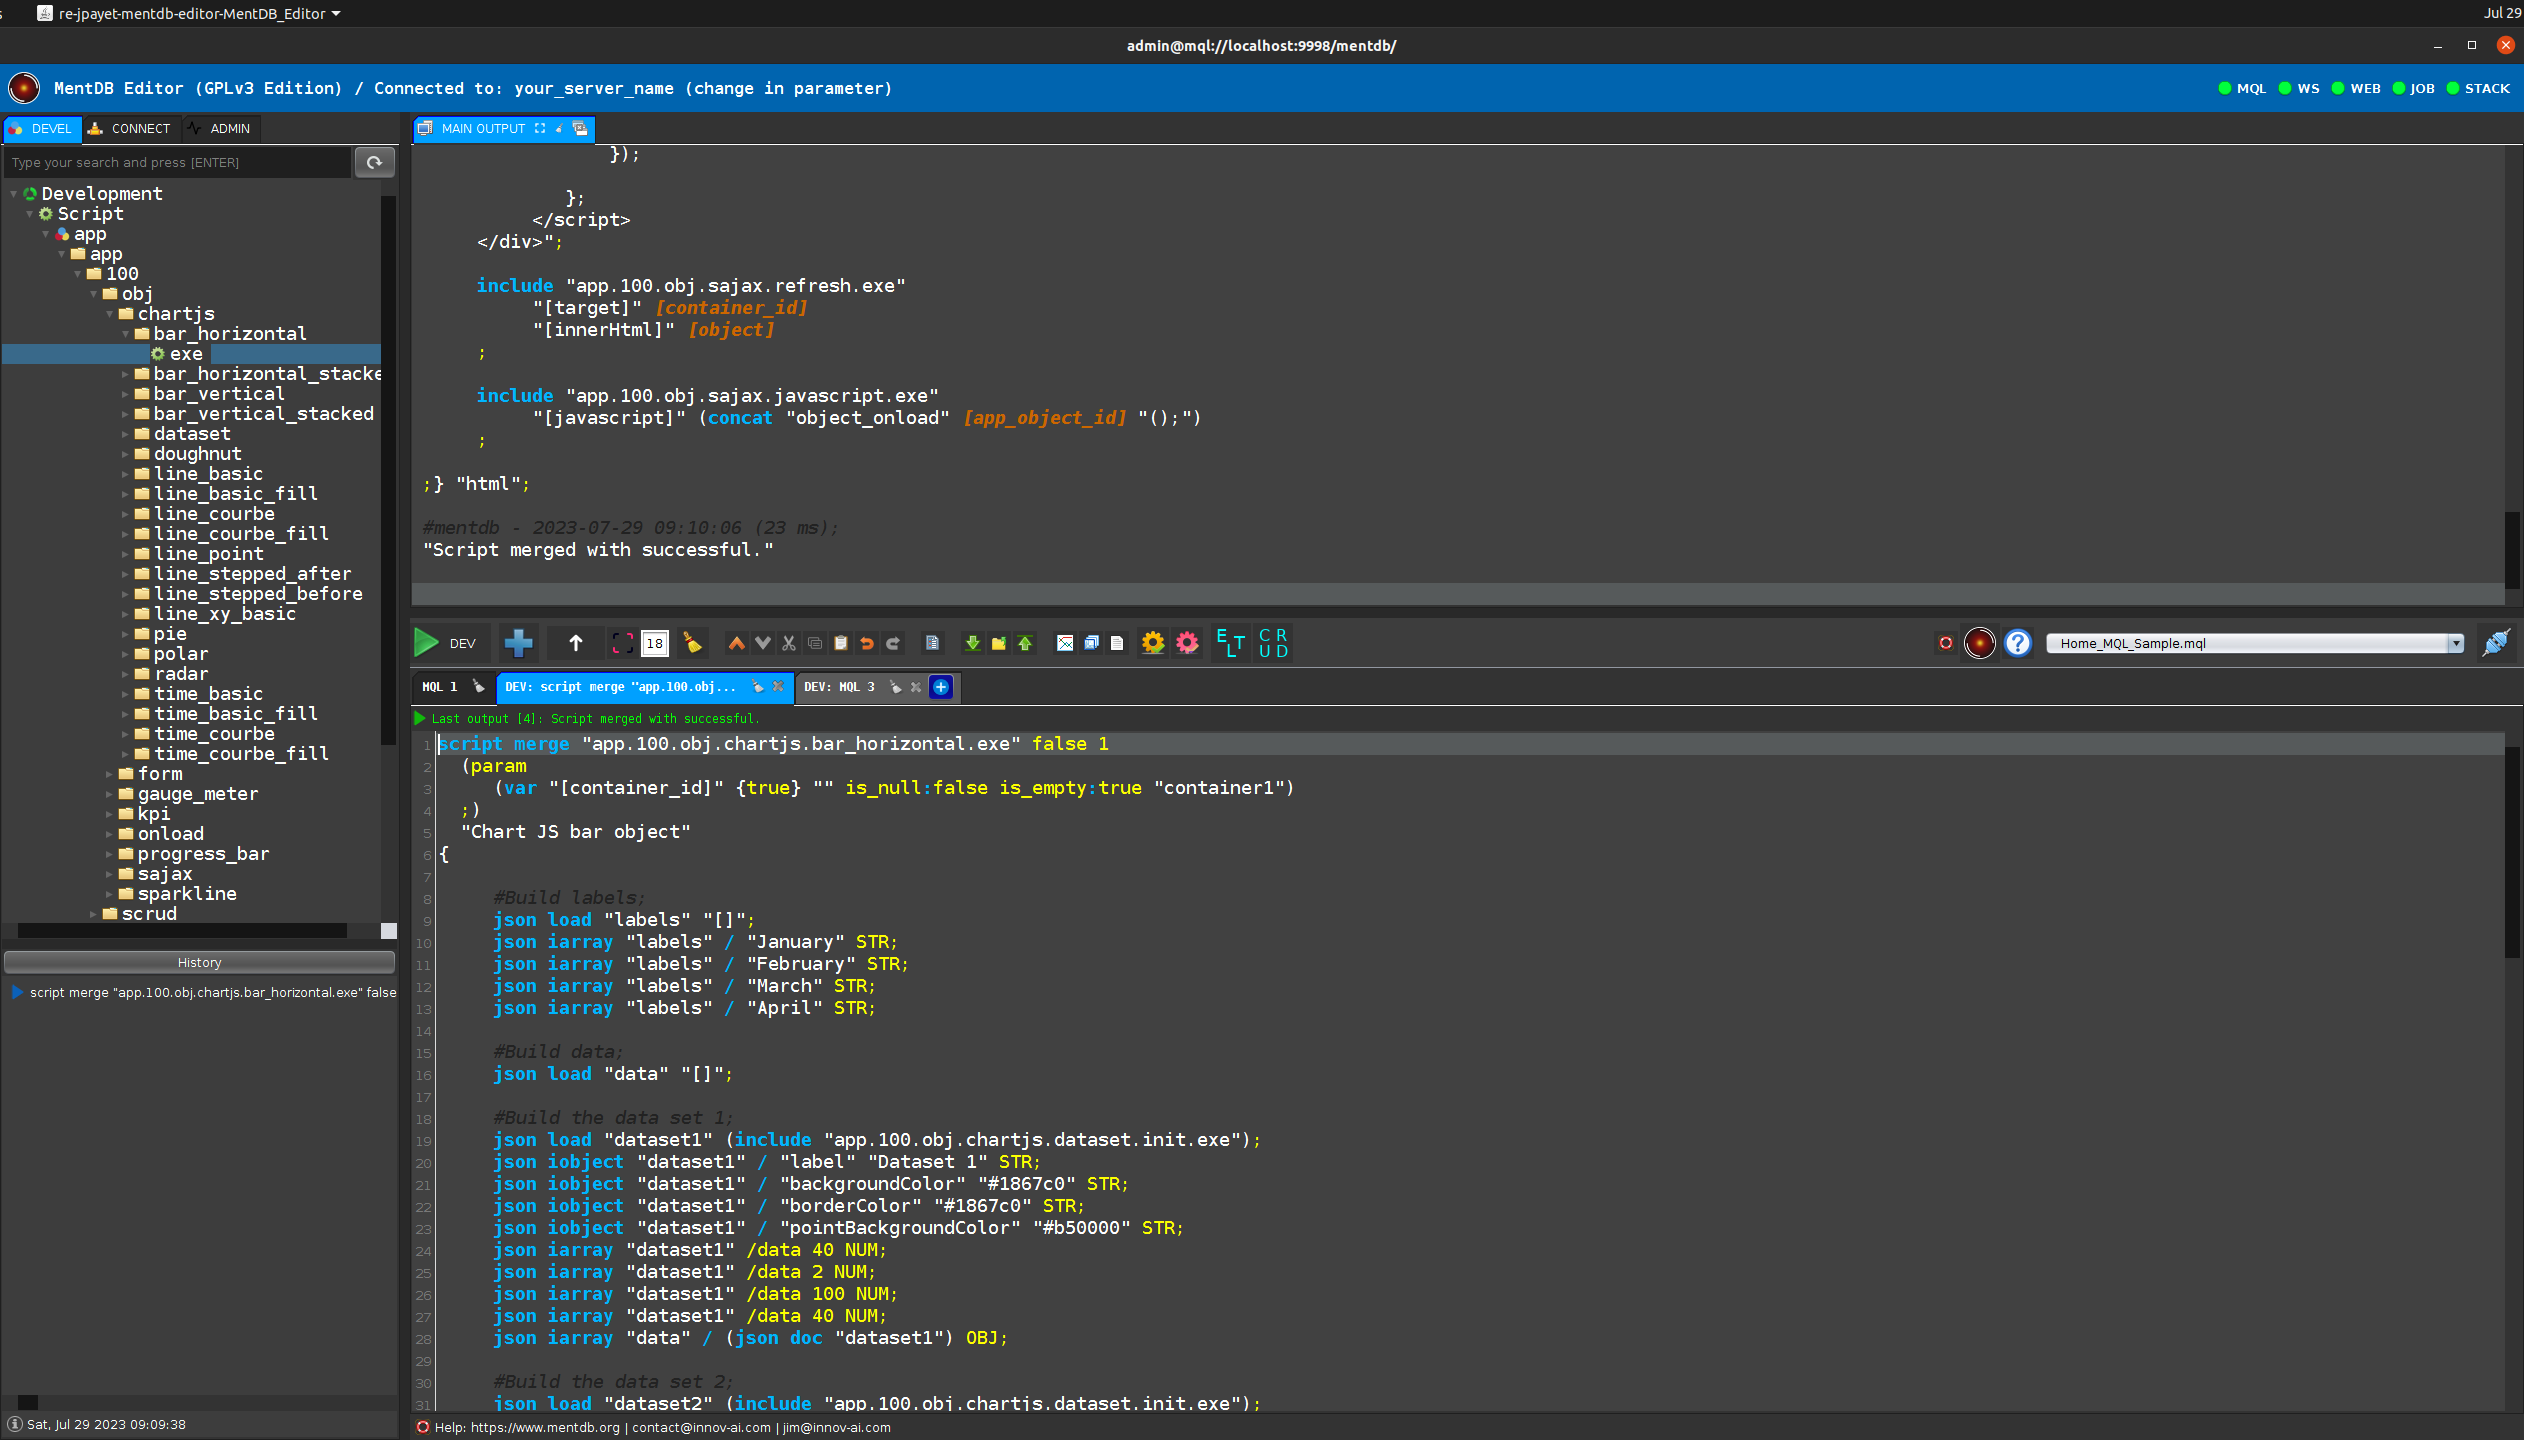The width and height of the screenshot is (2524, 1440).
Task: Collapse the Script tree node
Action: [29, 214]
